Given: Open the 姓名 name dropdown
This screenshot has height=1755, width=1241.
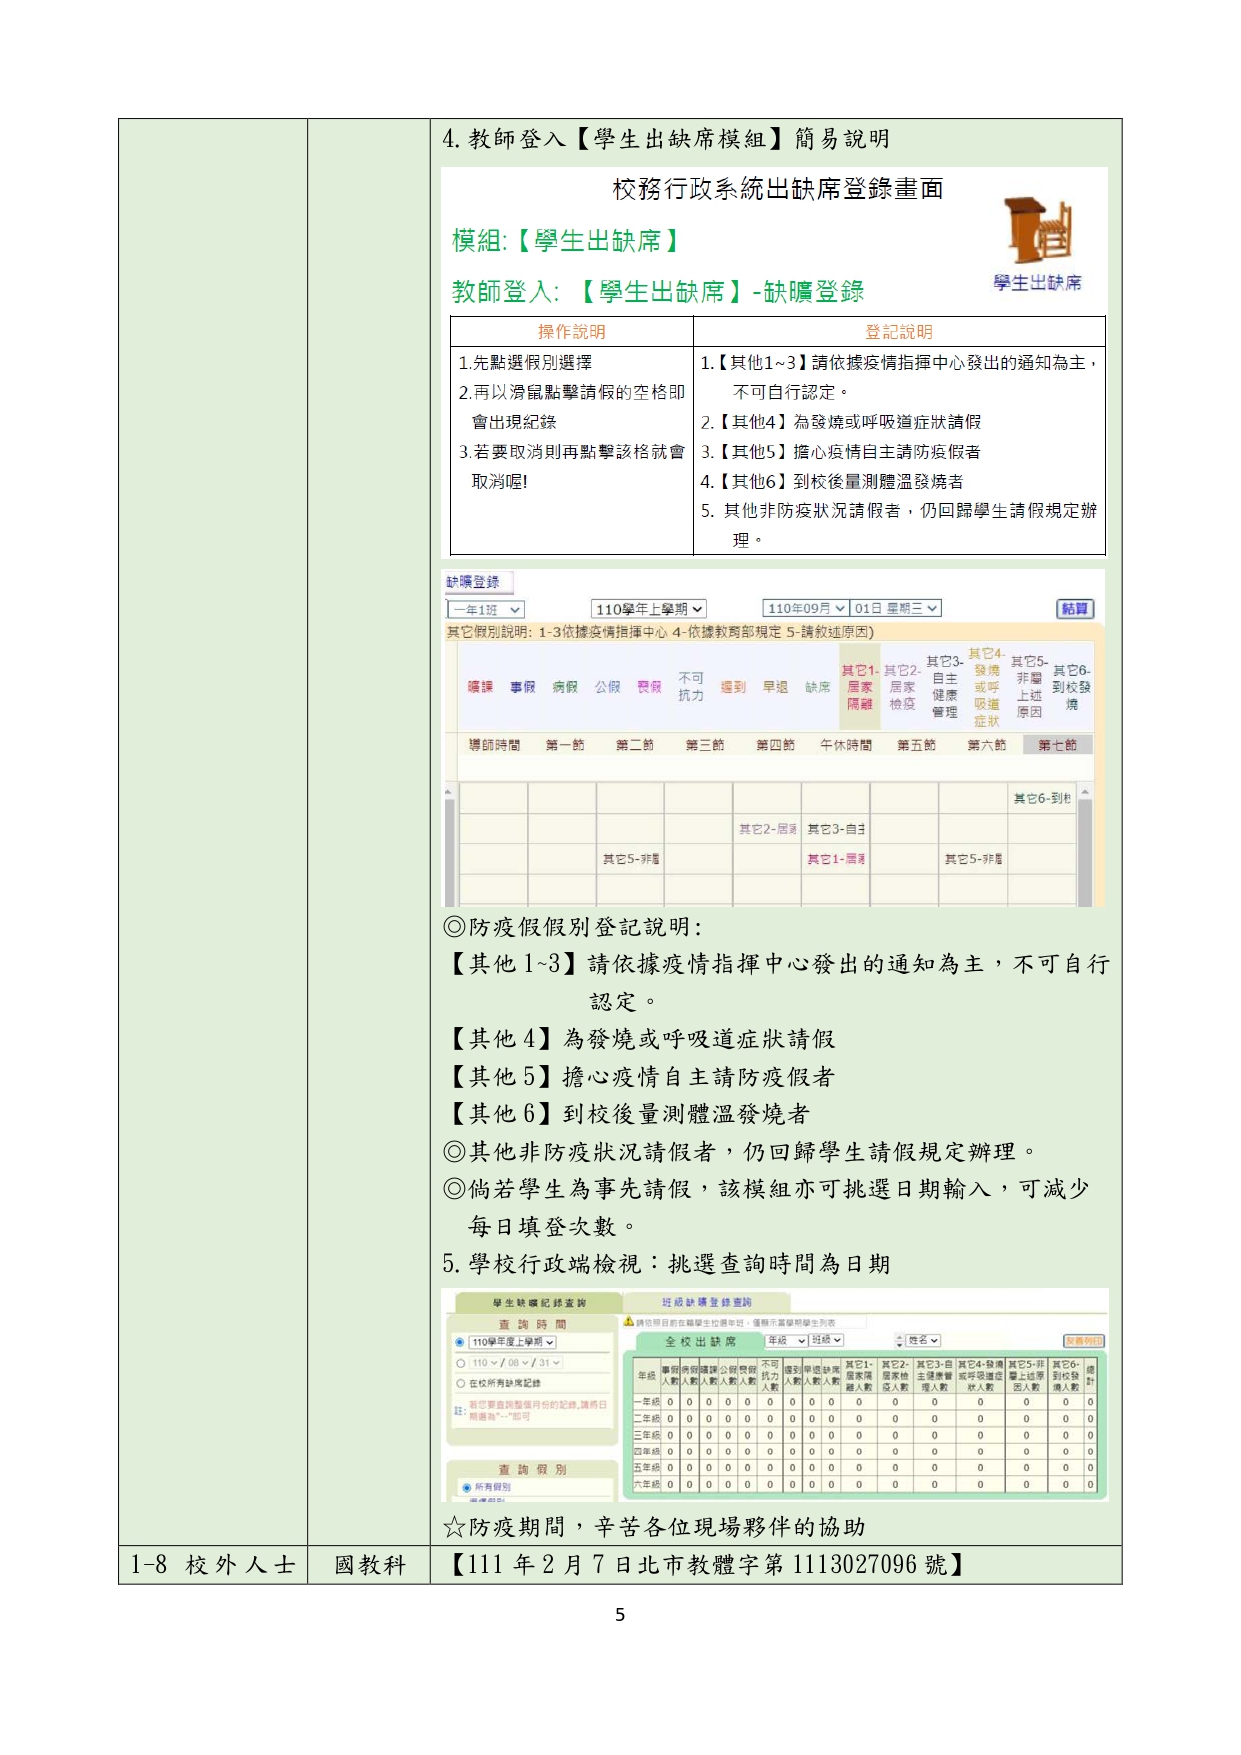Looking at the screenshot, I should [922, 1341].
